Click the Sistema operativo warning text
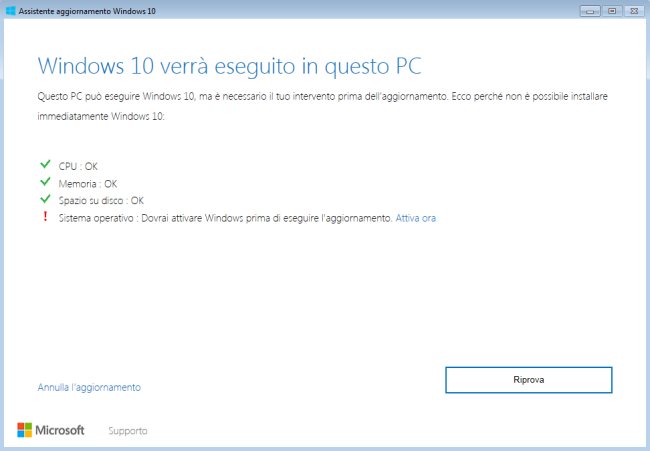 (x=225, y=217)
